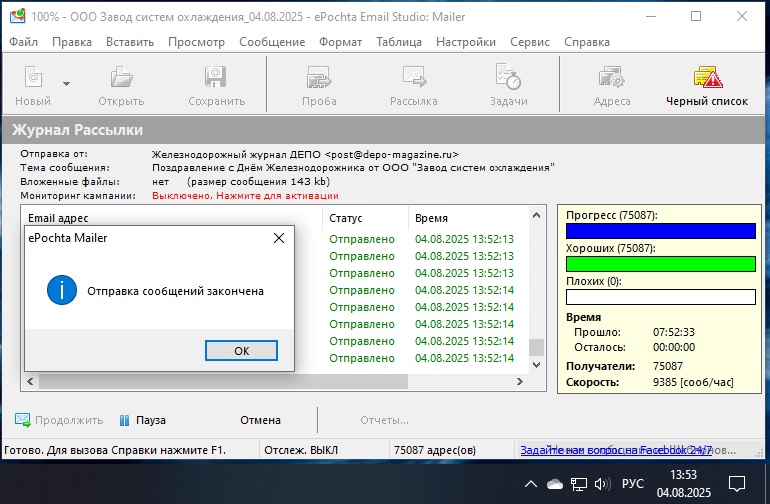Click status bar entry 75087 адрес(ов)
The height and width of the screenshot is (504, 770).
435,450
